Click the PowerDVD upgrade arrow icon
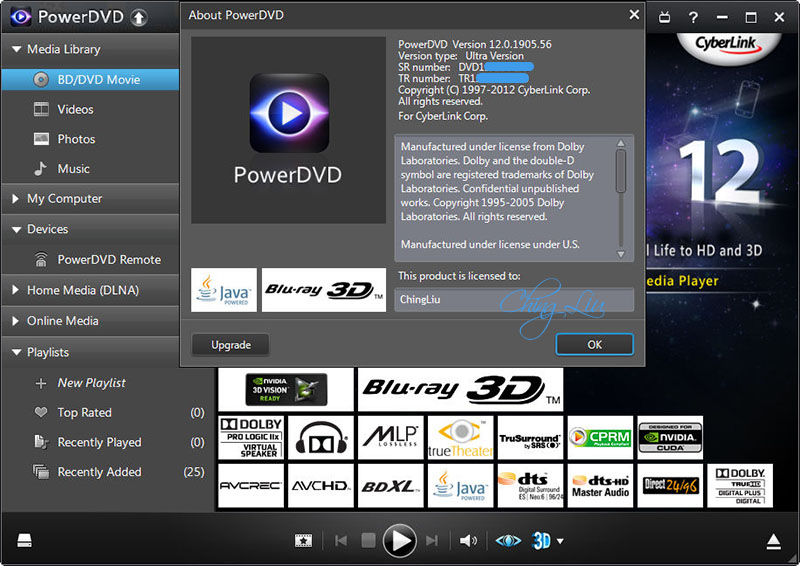Viewport: 800px width, 566px height. point(138,18)
